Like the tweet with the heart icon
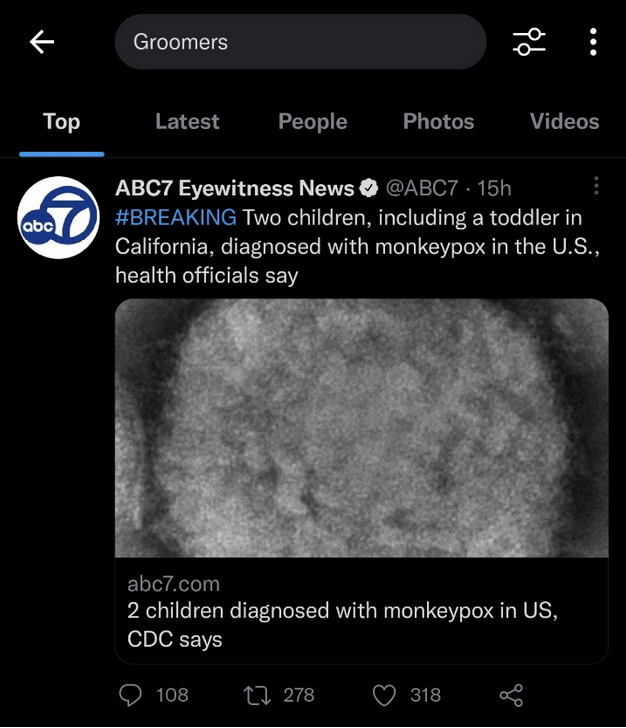 click(384, 696)
